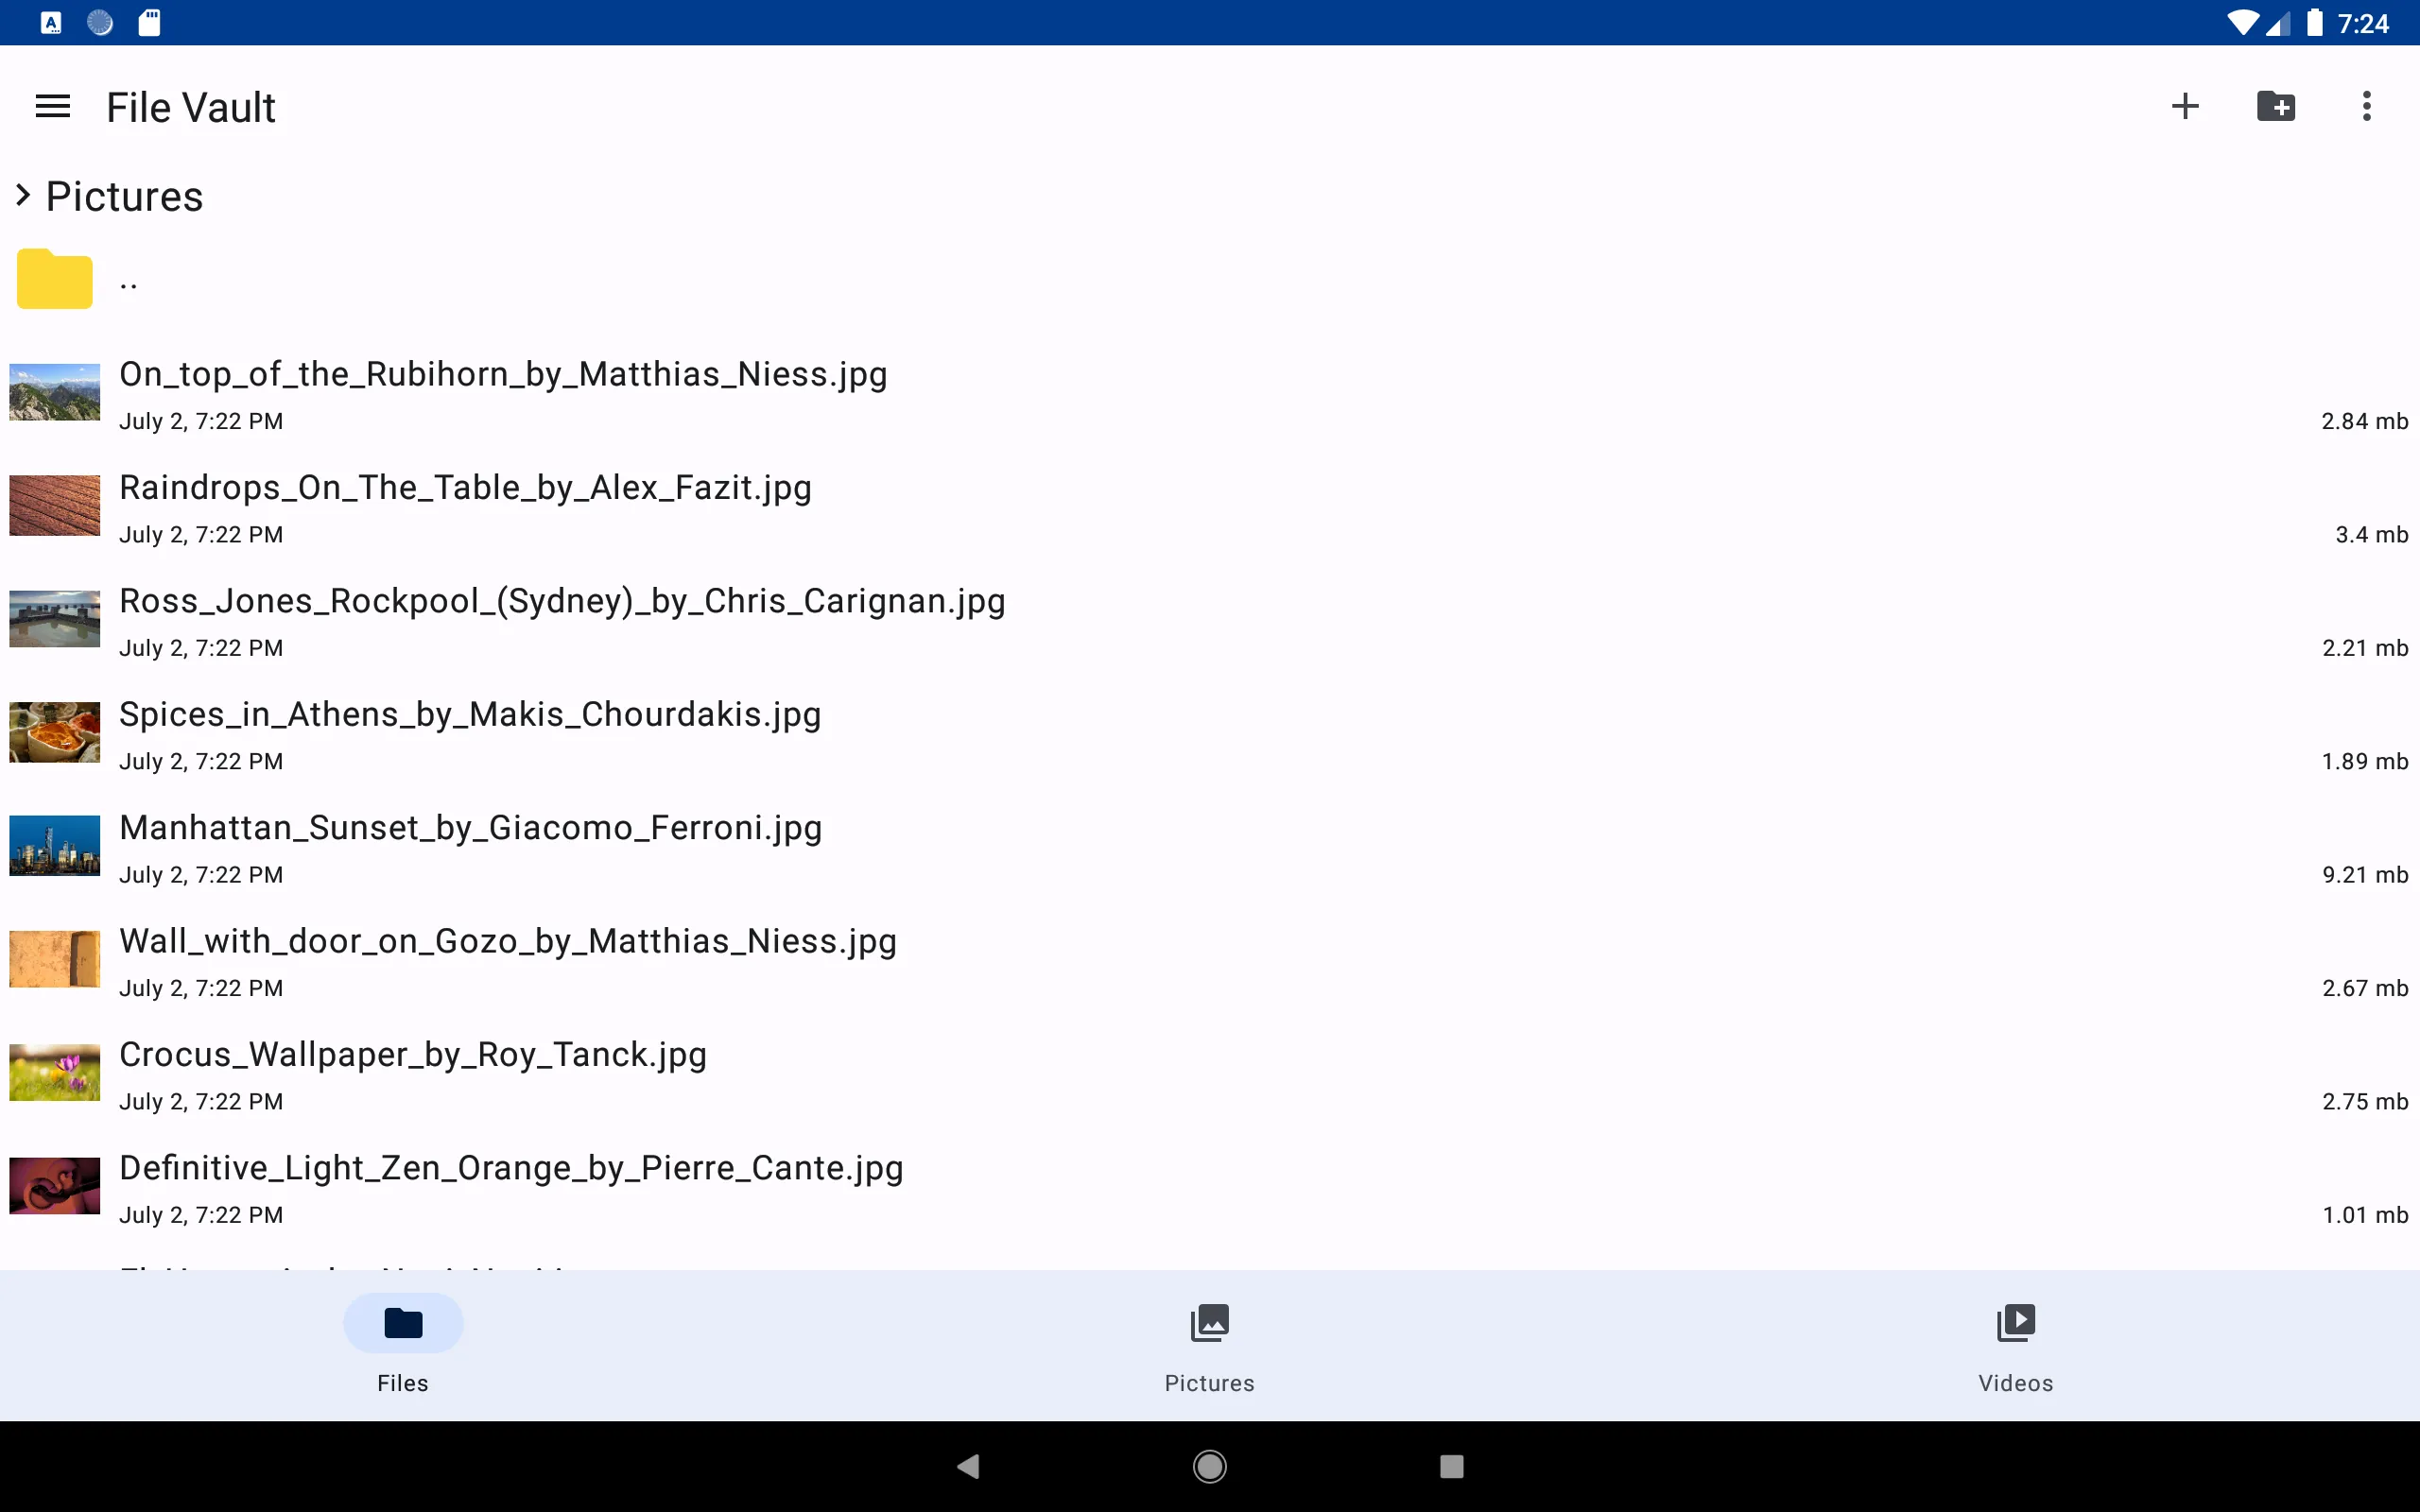Open Raindrops_On_The_Table thumbnail image
Viewport: 2420px width, 1512px height.
point(55,505)
